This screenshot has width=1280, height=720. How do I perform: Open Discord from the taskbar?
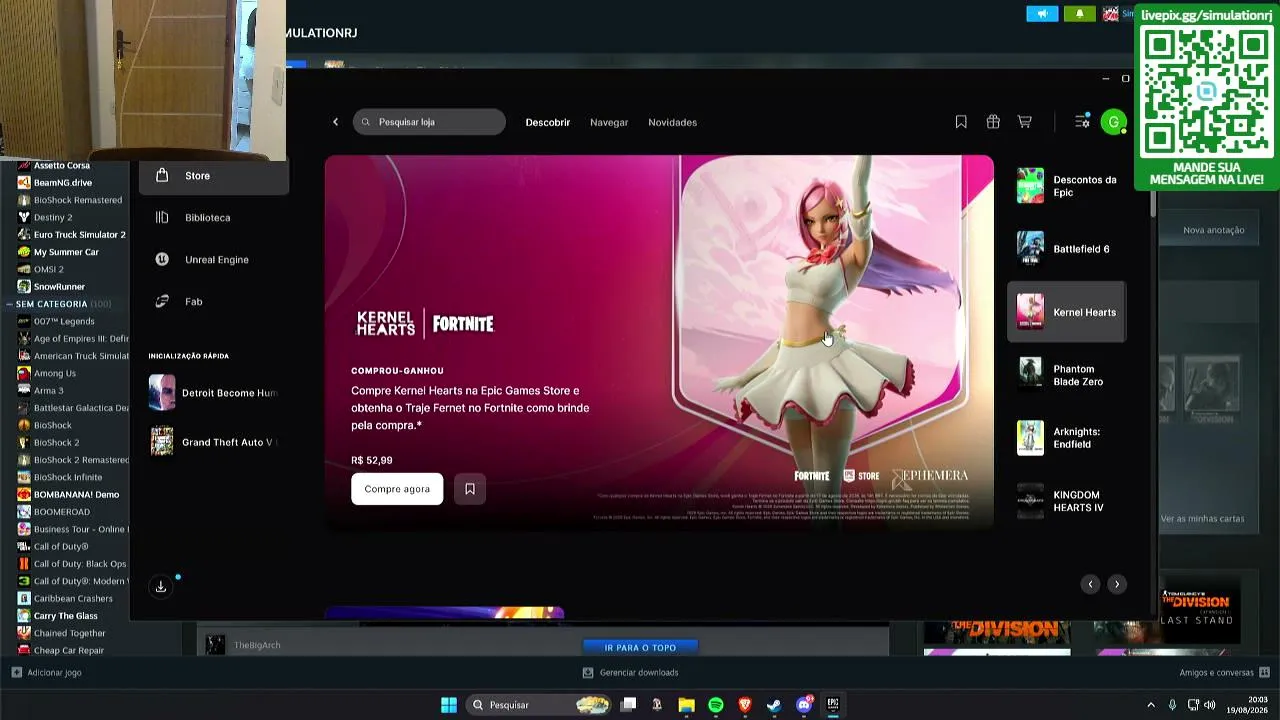click(804, 705)
